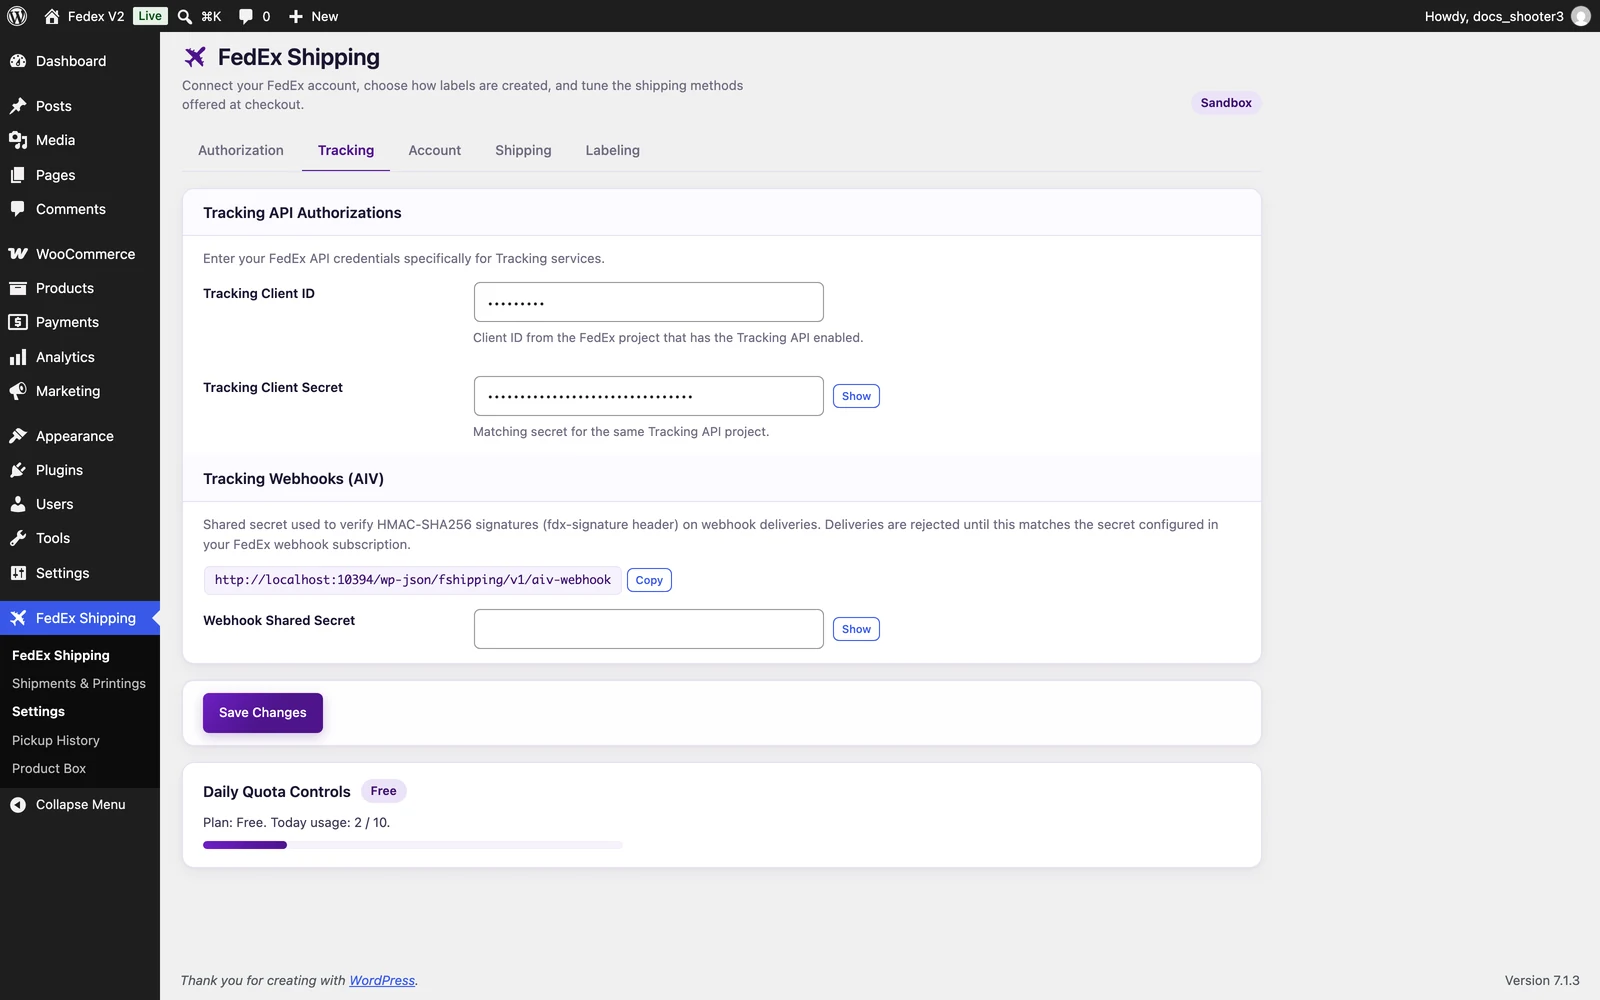The width and height of the screenshot is (1600, 1000).
Task: Click the Live status badge
Action: tap(150, 16)
